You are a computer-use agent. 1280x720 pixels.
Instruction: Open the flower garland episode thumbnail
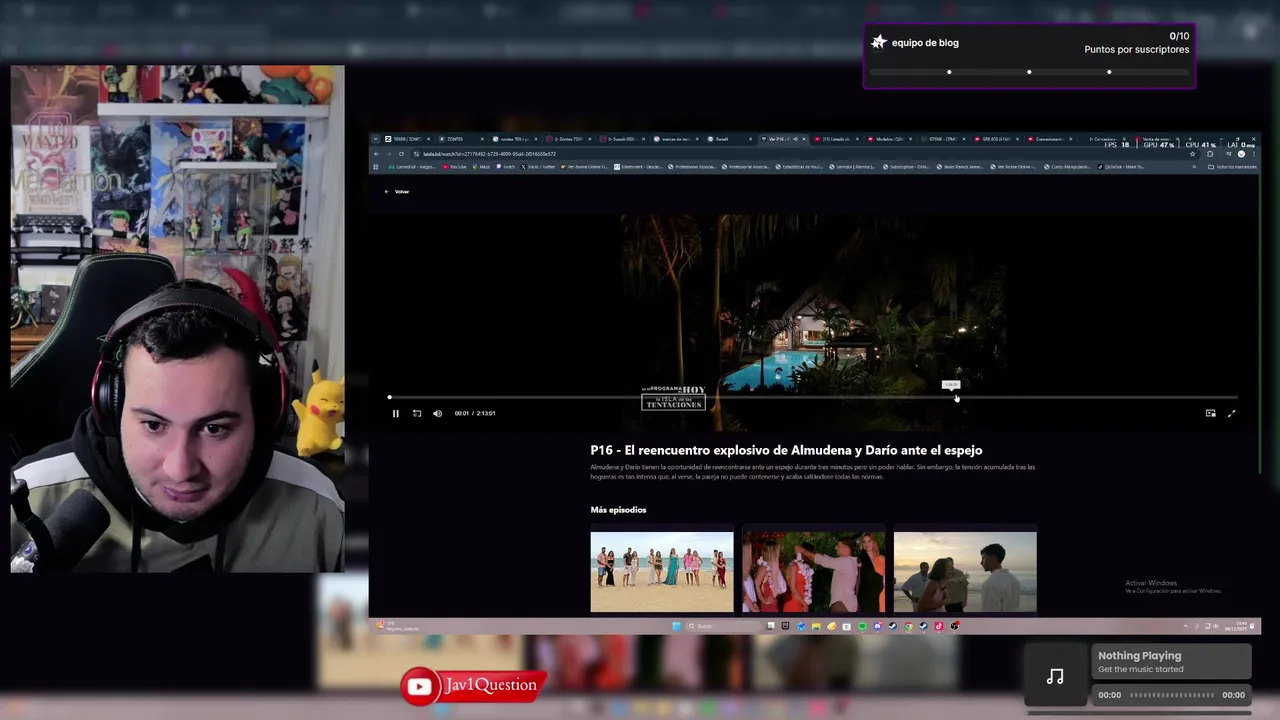(813, 572)
